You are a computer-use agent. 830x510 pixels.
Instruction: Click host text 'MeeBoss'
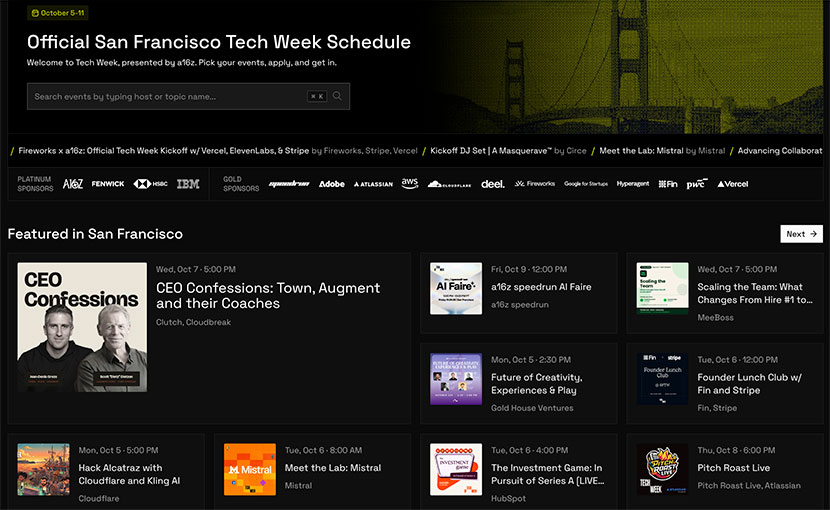tap(715, 317)
